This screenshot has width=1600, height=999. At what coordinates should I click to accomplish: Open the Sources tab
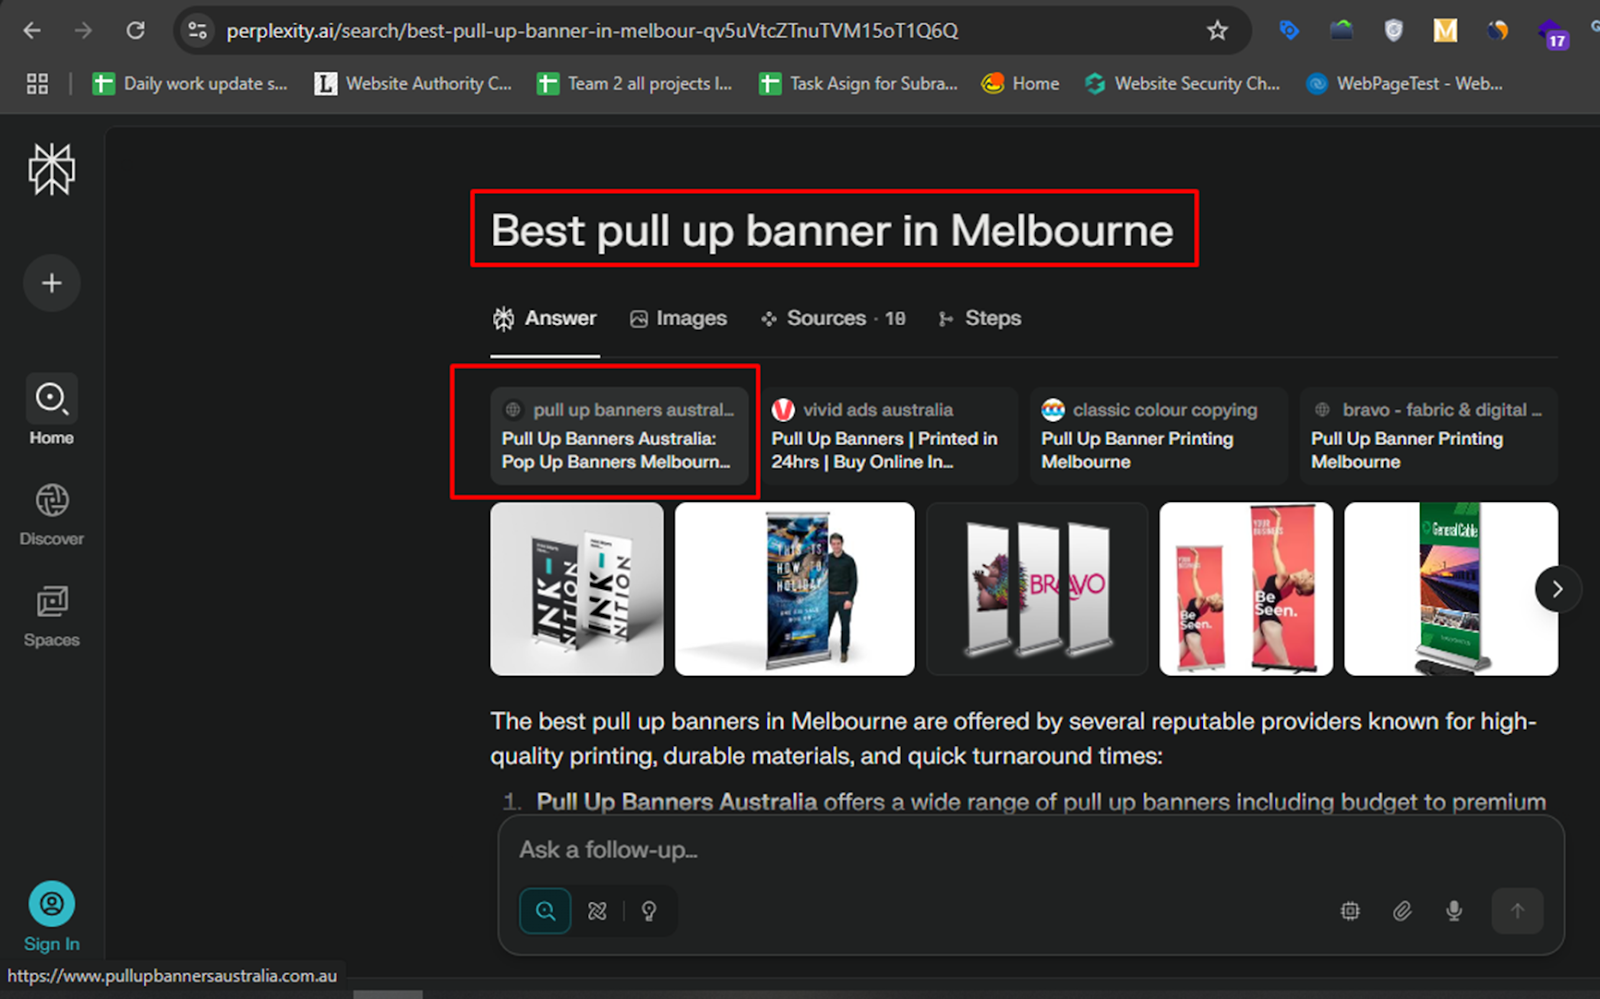[832, 319]
